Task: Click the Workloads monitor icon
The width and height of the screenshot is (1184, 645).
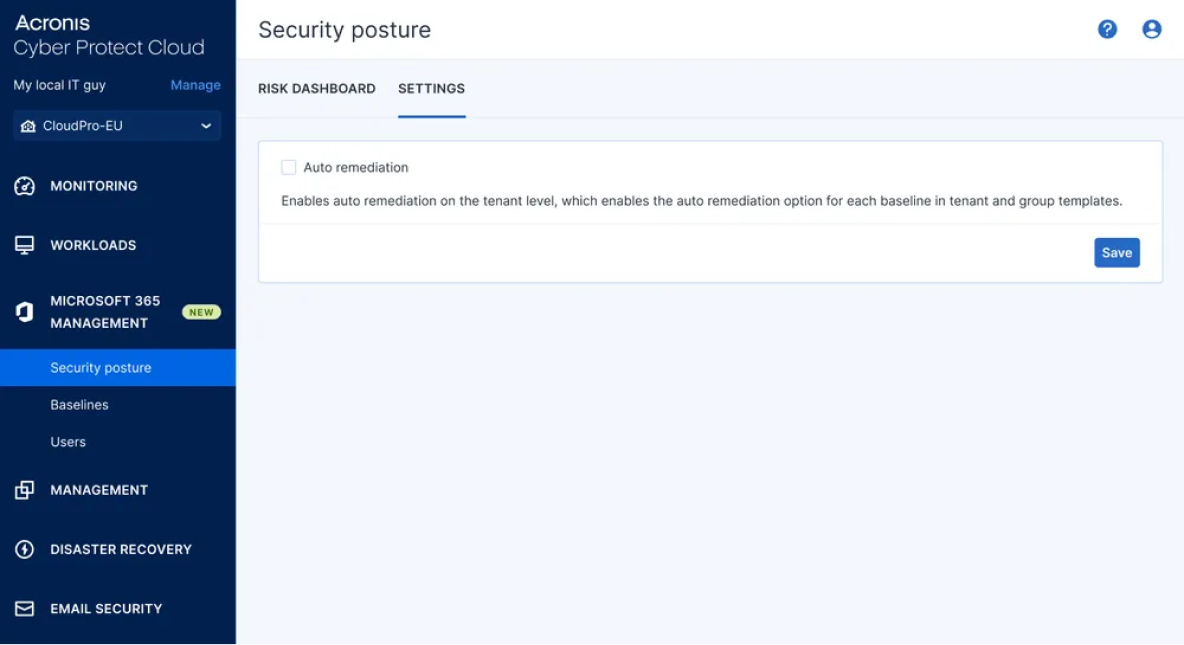Action: click(x=25, y=245)
